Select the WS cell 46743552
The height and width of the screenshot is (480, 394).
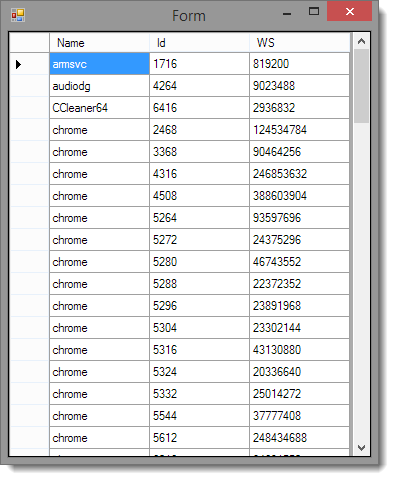click(x=299, y=262)
